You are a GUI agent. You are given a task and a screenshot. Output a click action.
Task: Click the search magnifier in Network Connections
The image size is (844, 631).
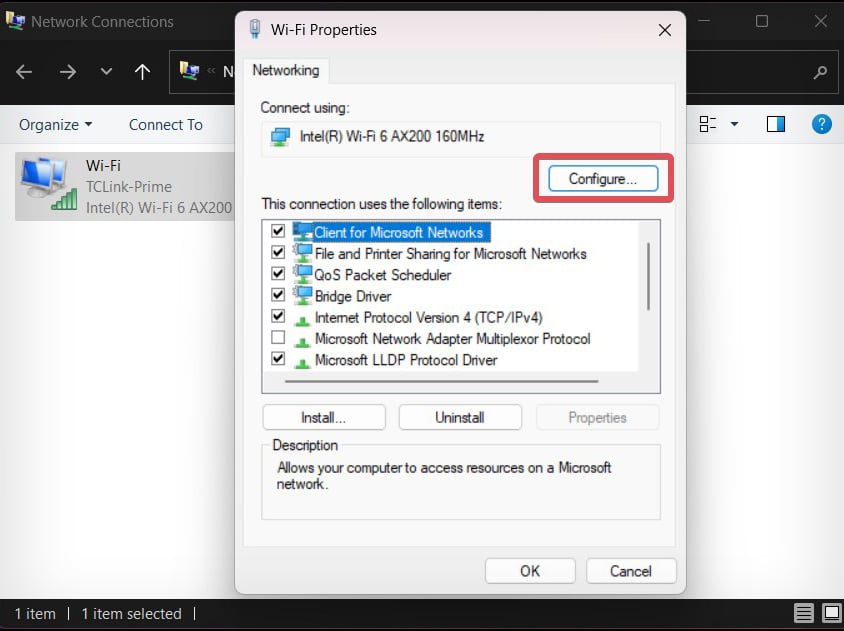tap(820, 72)
